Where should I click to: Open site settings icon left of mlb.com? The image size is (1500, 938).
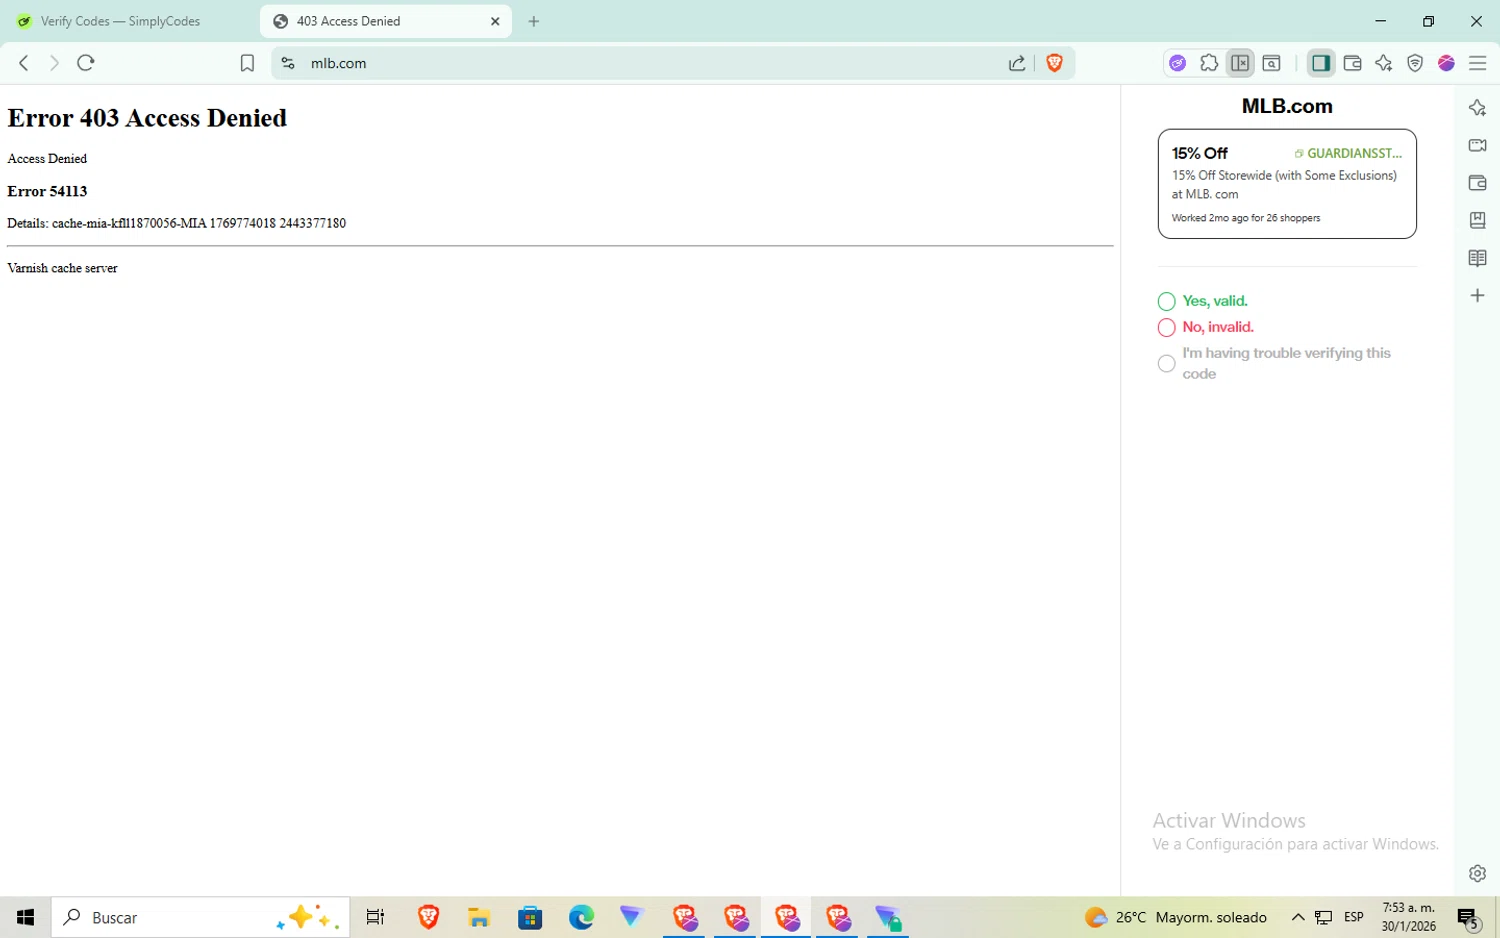288,63
